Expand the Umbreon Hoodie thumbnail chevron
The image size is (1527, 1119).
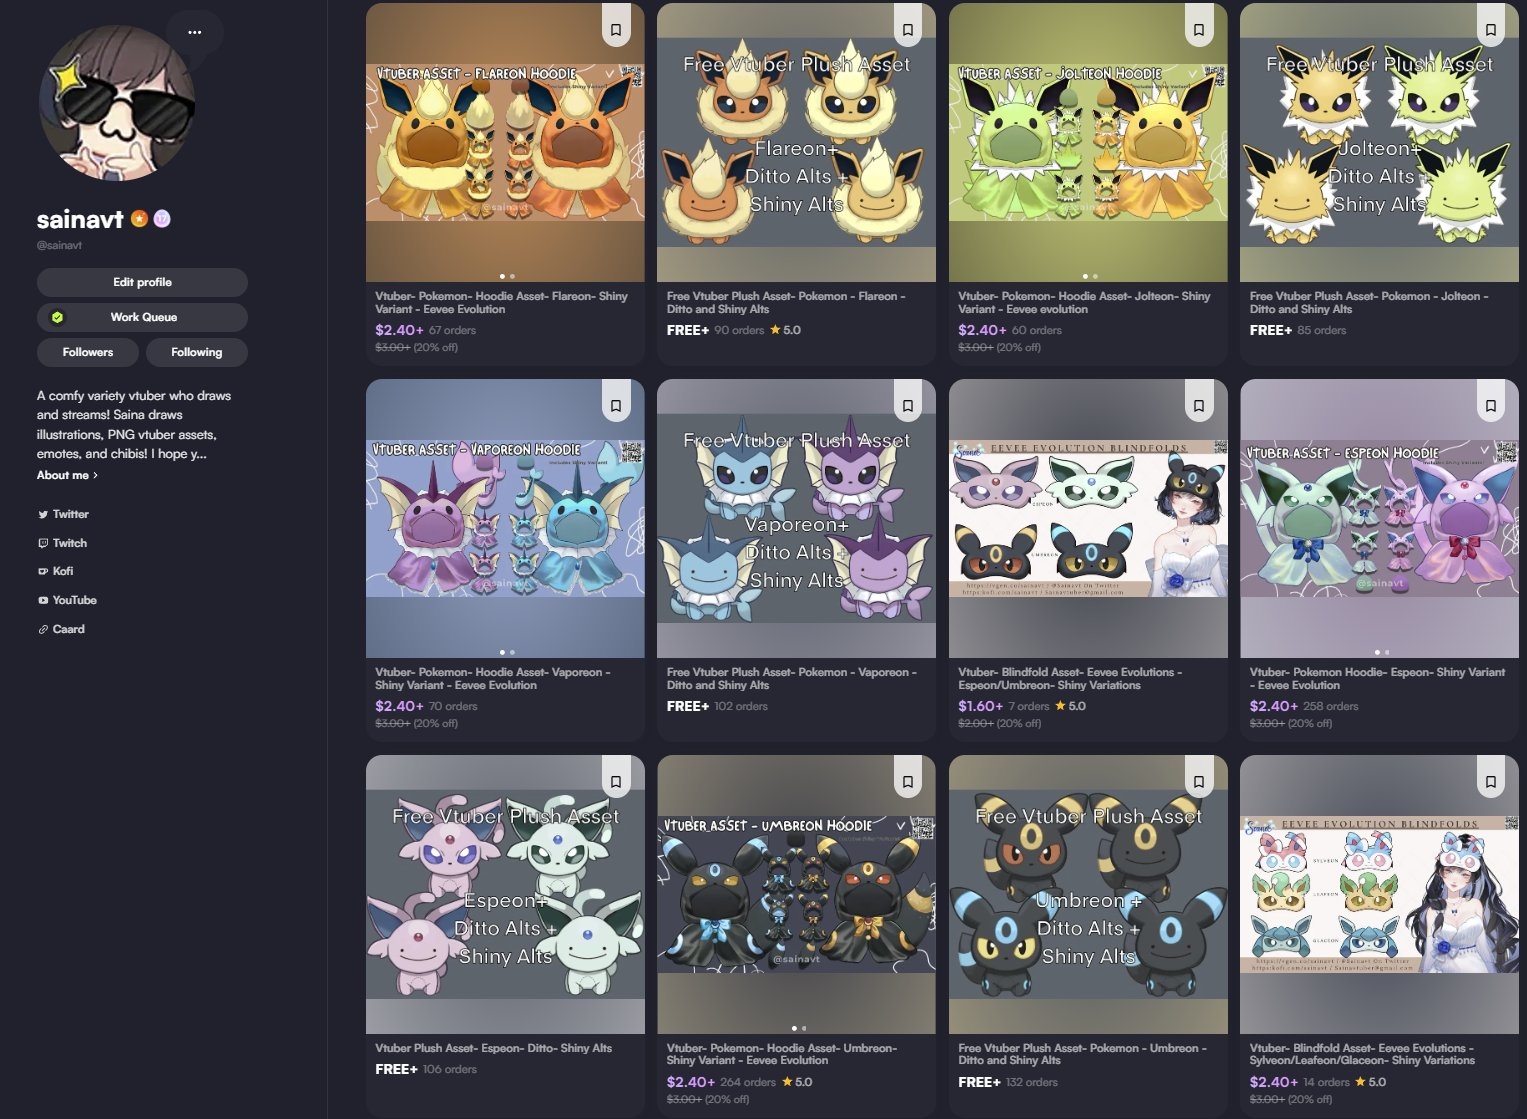click(901, 825)
